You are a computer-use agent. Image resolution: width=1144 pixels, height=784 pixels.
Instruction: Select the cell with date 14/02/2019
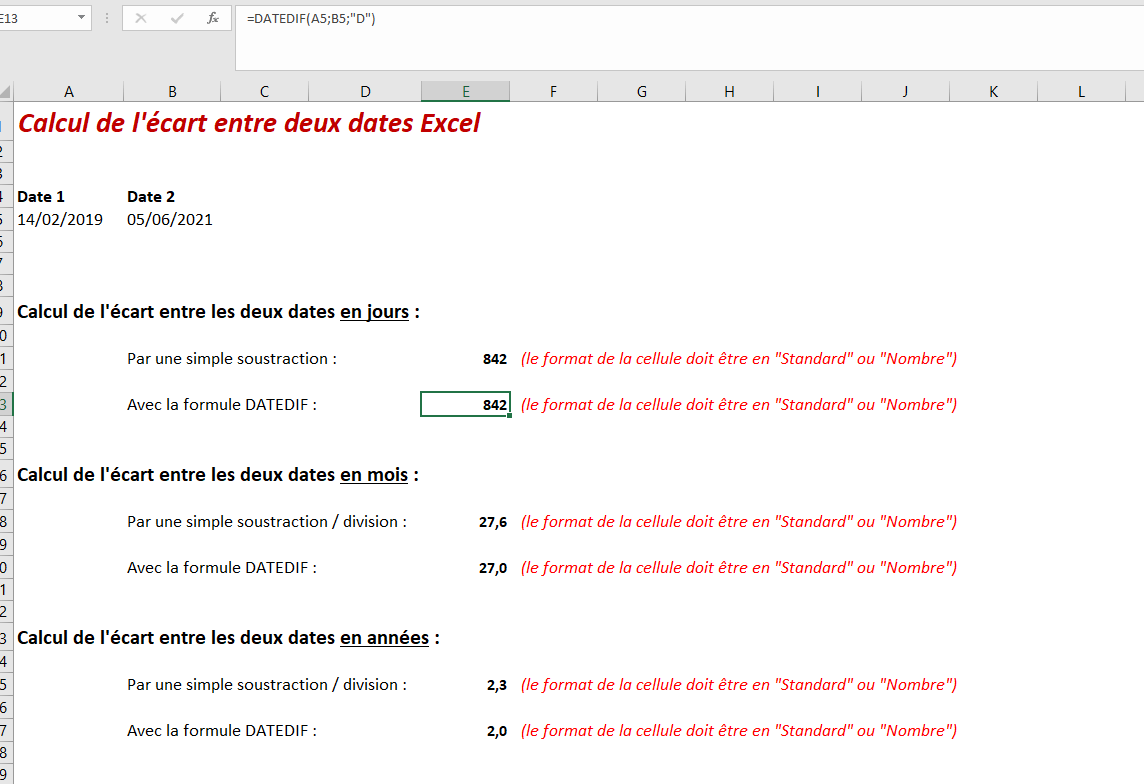coord(60,220)
